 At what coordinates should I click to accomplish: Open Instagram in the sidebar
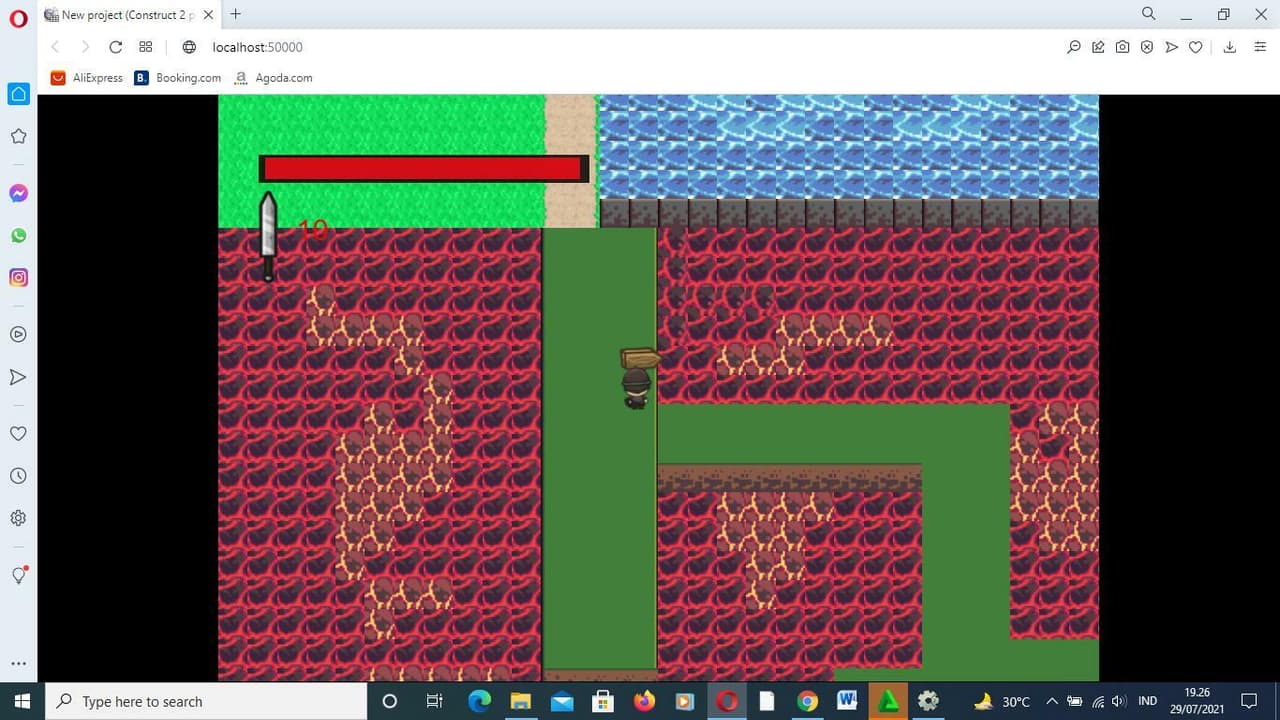[x=18, y=278]
